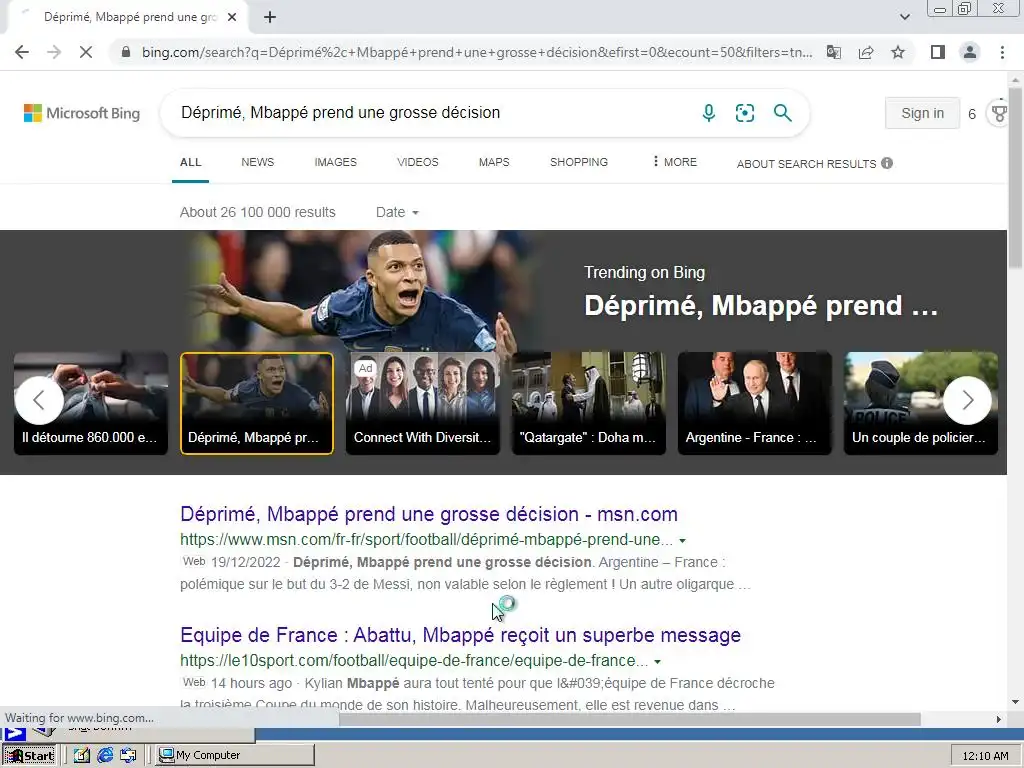This screenshot has width=1024, height=768.
Task: Open 'Il détourne 860.000' trending card
Action: pos(91,403)
